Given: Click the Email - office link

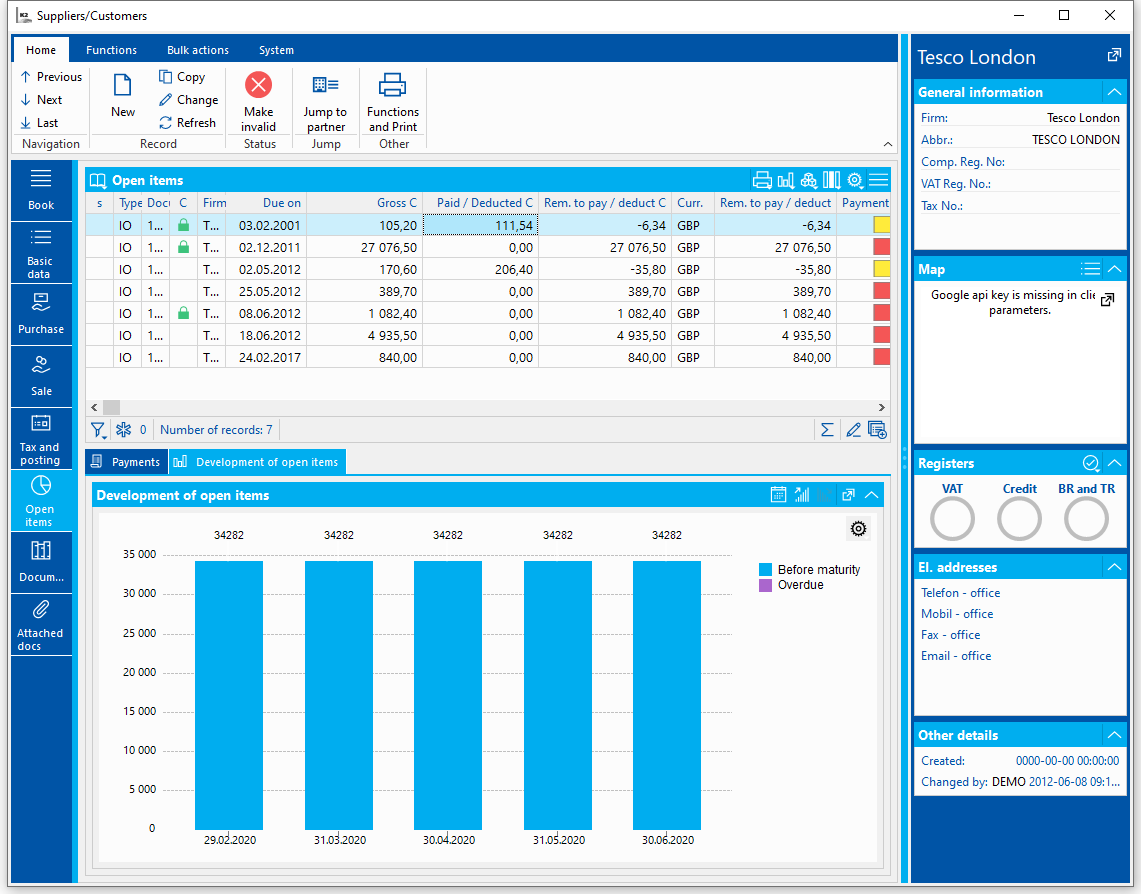Looking at the screenshot, I should point(956,656).
